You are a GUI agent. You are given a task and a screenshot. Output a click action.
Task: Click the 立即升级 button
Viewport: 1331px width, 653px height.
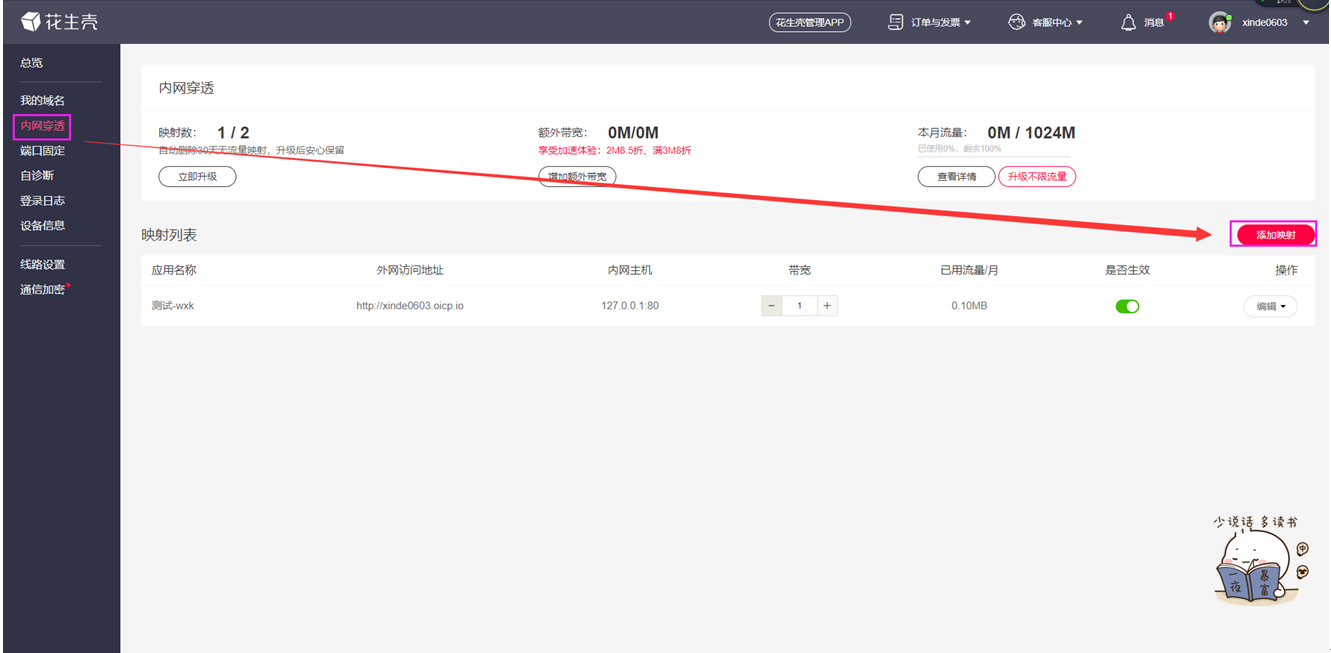click(197, 177)
